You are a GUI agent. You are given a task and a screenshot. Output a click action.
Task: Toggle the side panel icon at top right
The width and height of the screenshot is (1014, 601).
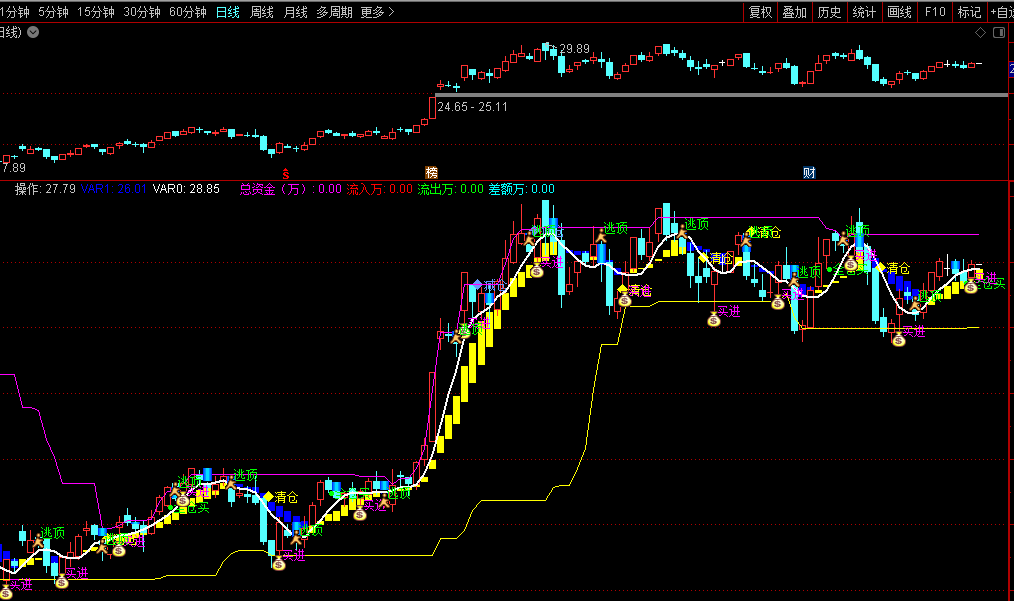[999, 33]
